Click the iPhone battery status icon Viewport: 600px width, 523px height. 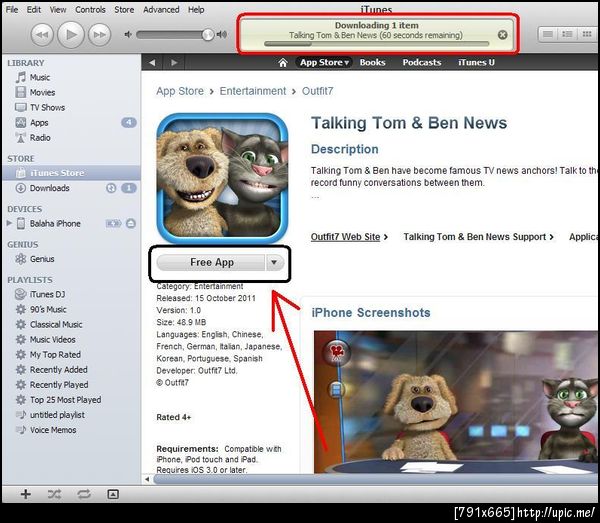click(114, 223)
